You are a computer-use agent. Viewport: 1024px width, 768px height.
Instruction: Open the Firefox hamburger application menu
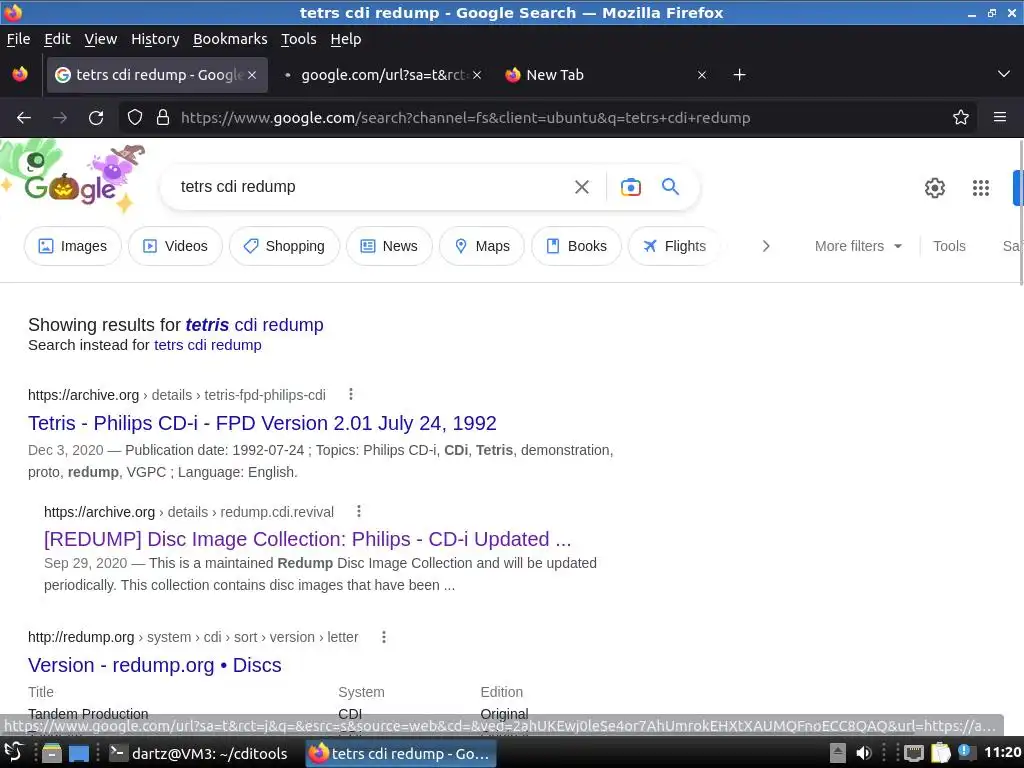coord(1000,118)
